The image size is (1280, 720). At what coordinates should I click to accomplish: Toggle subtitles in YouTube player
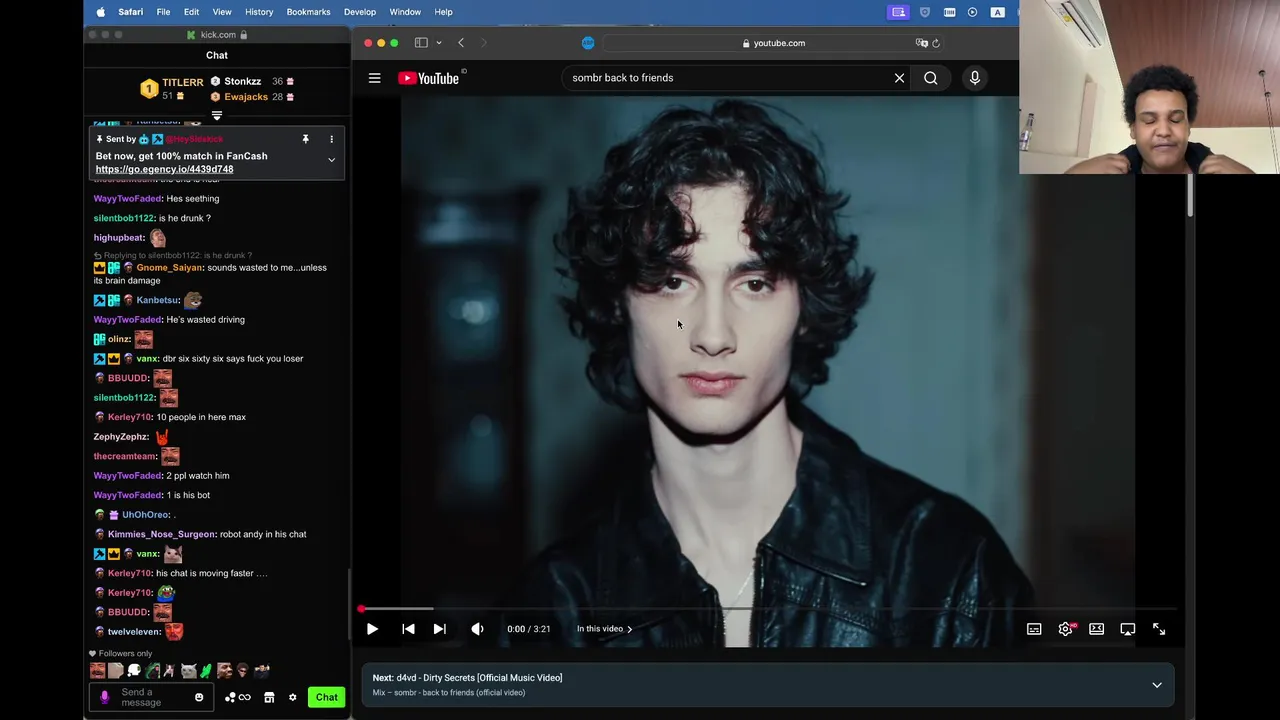click(x=1034, y=629)
